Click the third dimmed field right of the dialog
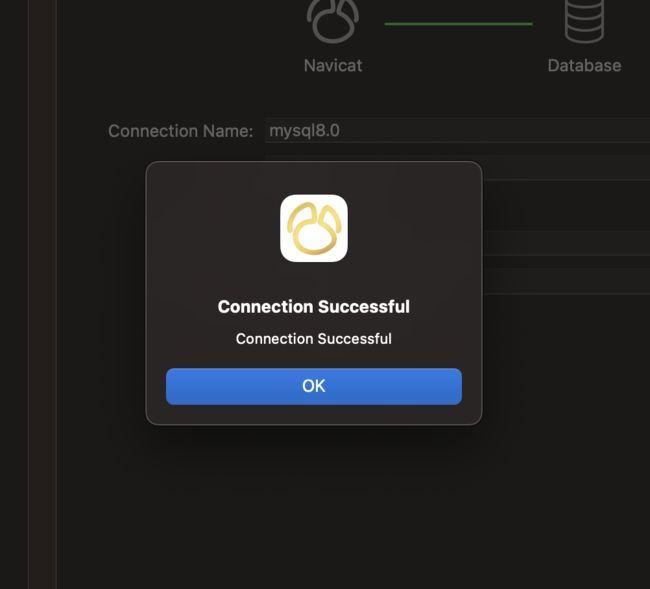Viewport: 650px width, 589px height. [566, 281]
